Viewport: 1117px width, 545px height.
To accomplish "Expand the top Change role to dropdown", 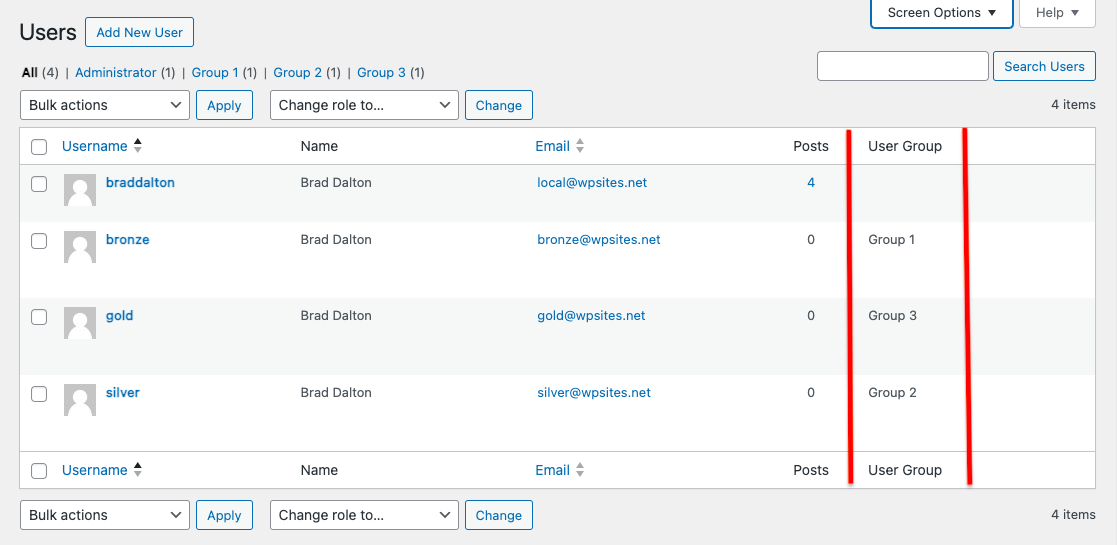I will pyautogui.click(x=364, y=105).
